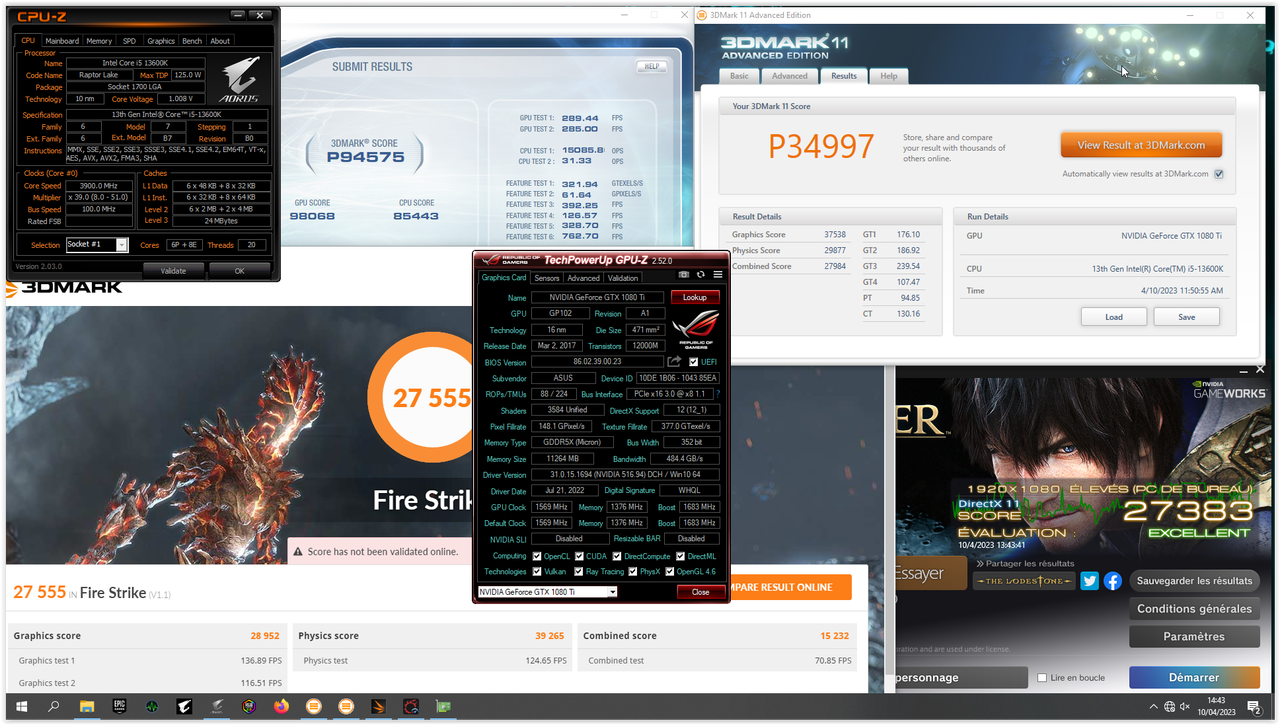
Task: Open the CPU-Z Bench tab
Action: click(x=192, y=41)
